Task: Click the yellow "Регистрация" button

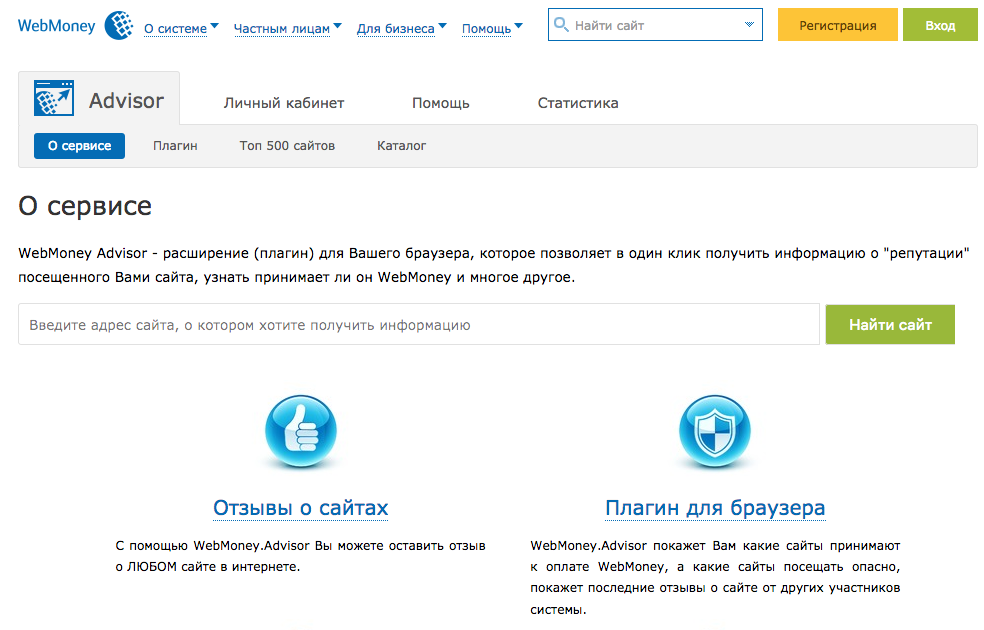Action: tap(838, 25)
